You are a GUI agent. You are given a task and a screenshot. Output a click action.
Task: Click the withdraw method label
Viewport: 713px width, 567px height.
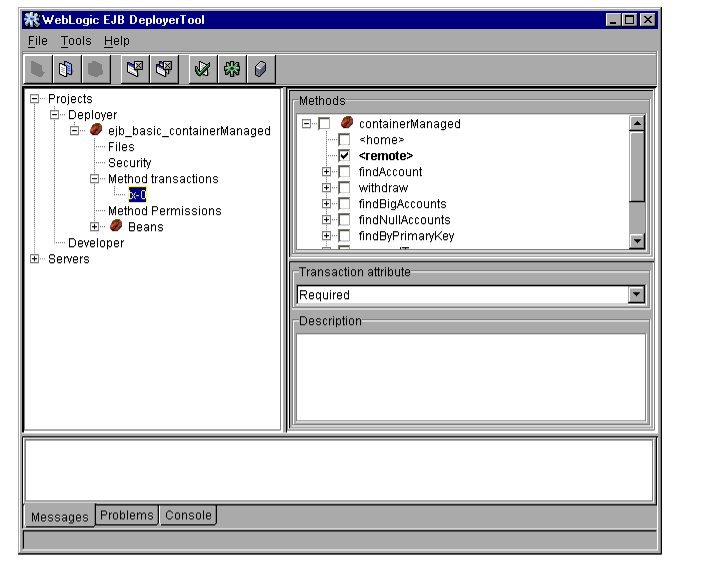click(x=383, y=188)
